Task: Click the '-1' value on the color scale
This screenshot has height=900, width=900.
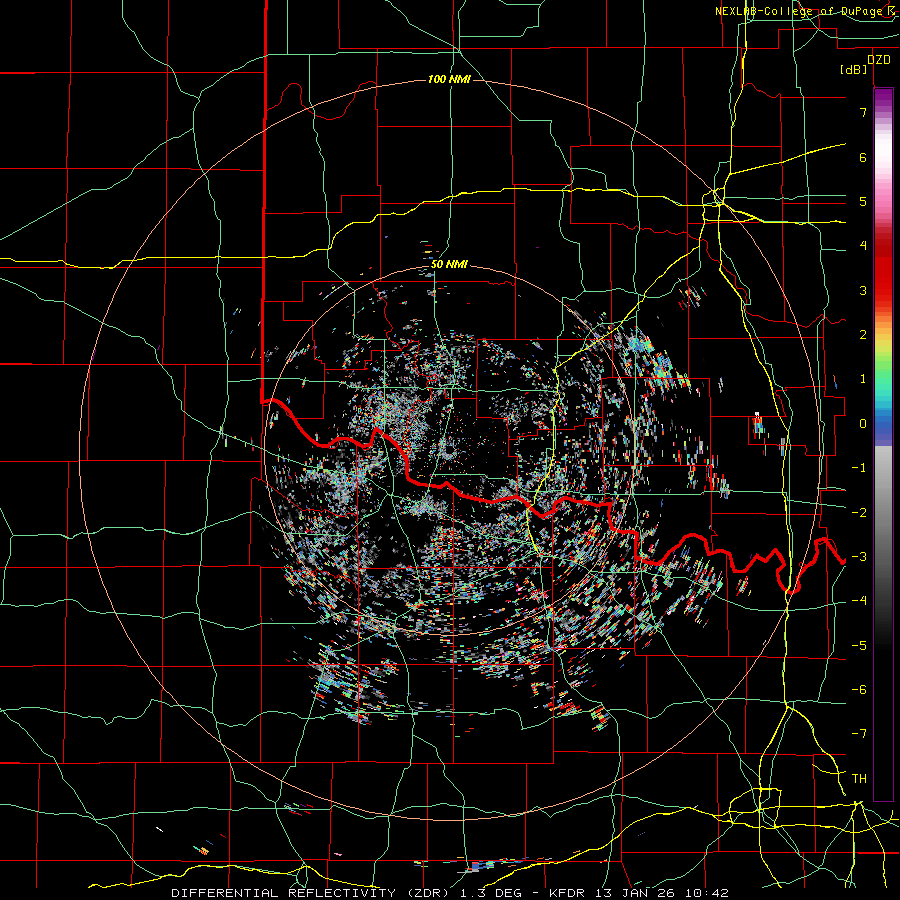Action: tap(859, 468)
